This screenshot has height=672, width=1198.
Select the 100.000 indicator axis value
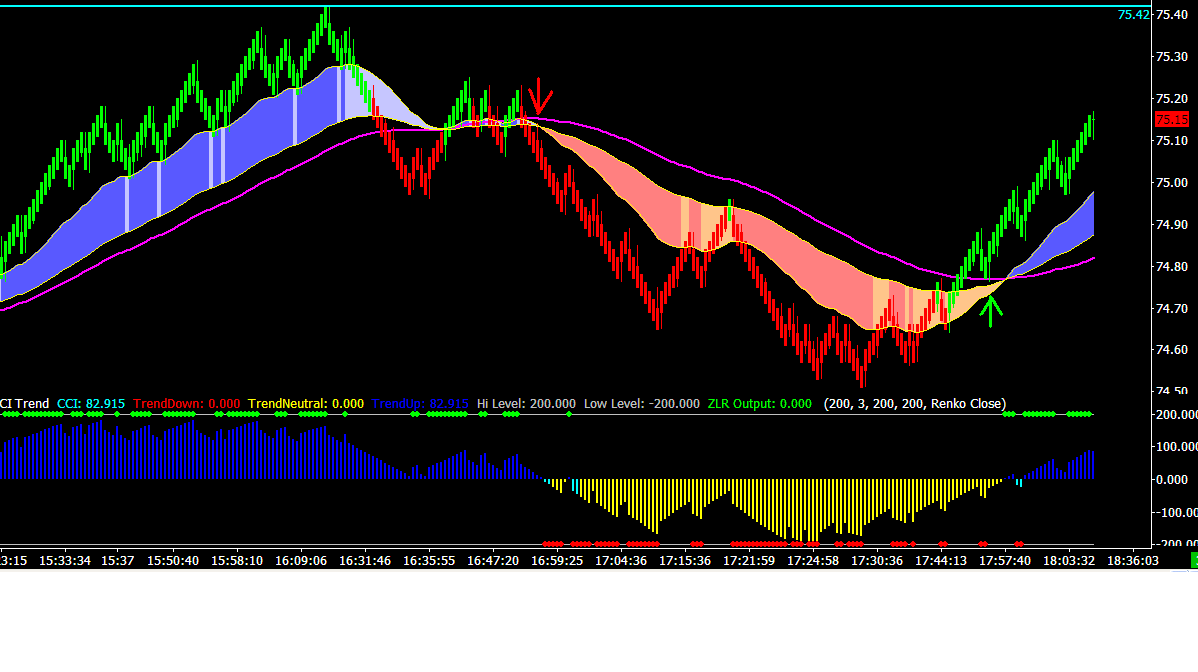pyautogui.click(x=1177, y=447)
